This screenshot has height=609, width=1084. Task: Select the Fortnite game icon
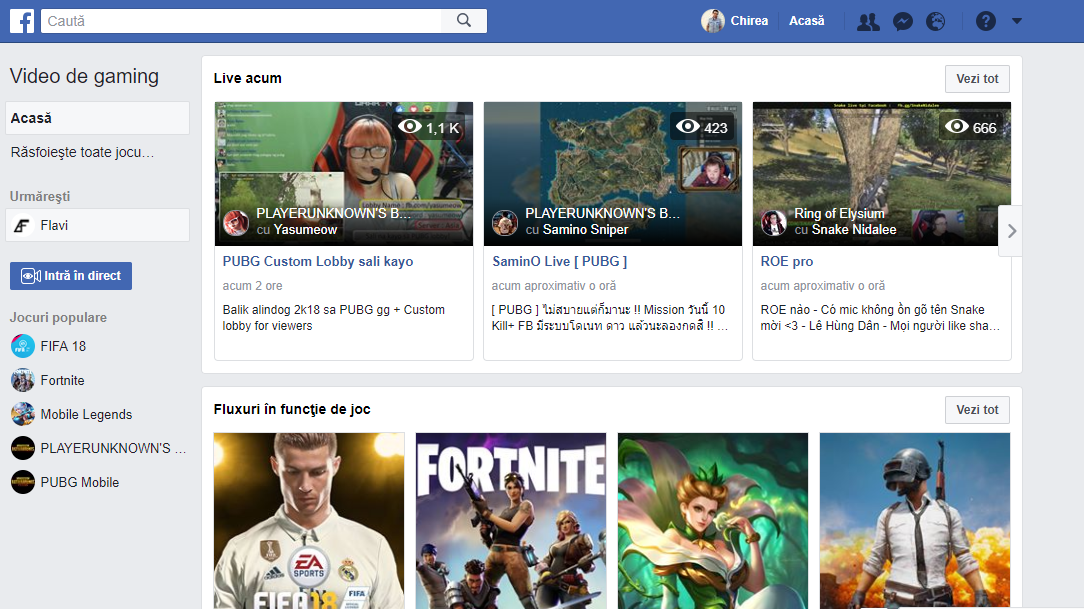click(22, 380)
